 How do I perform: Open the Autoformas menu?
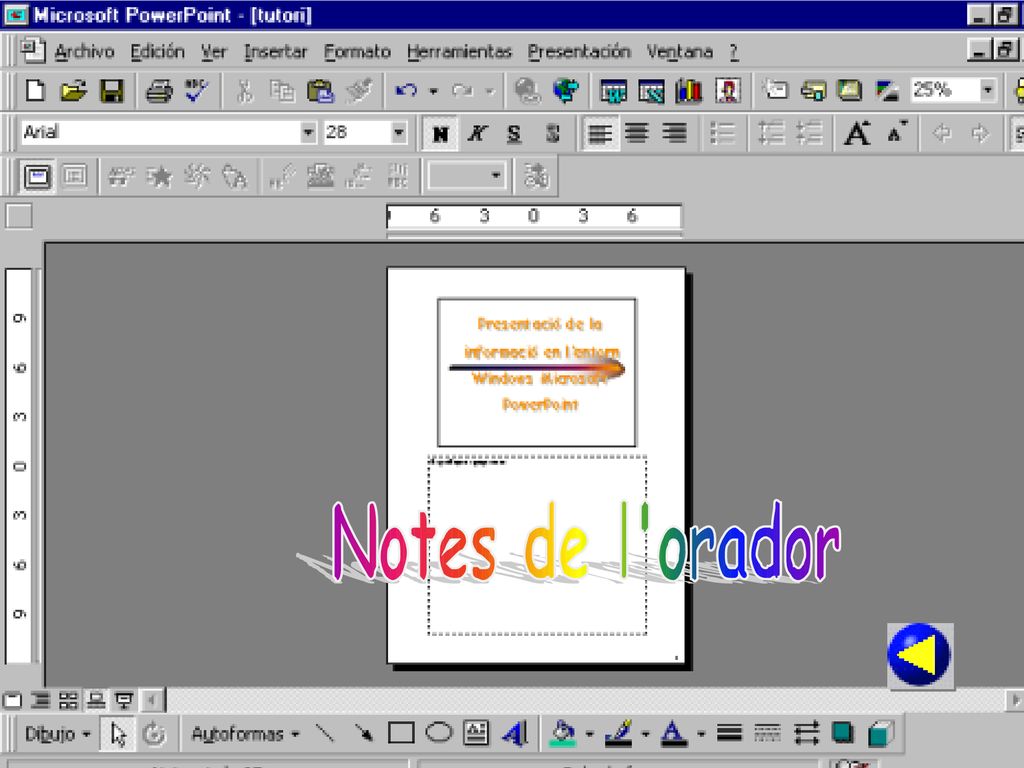[245, 734]
